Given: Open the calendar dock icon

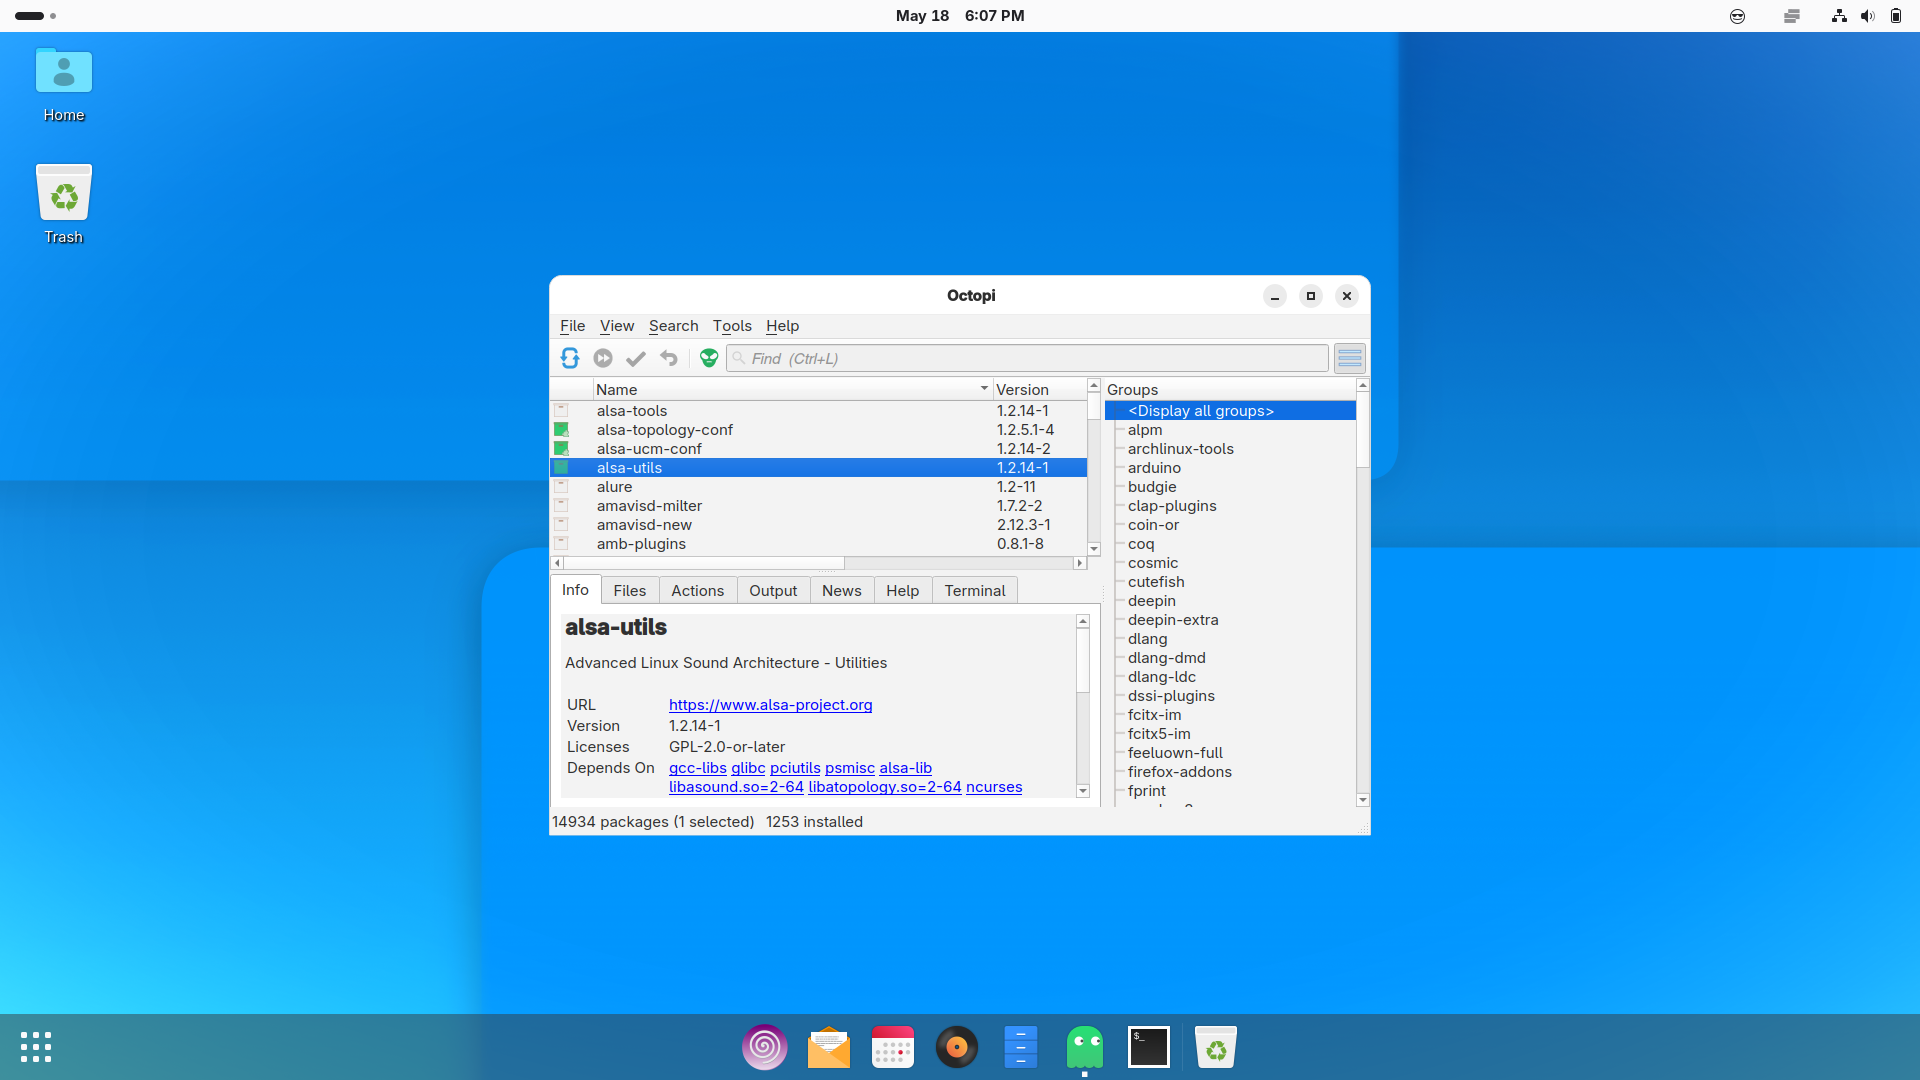Looking at the screenshot, I should 893,1047.
